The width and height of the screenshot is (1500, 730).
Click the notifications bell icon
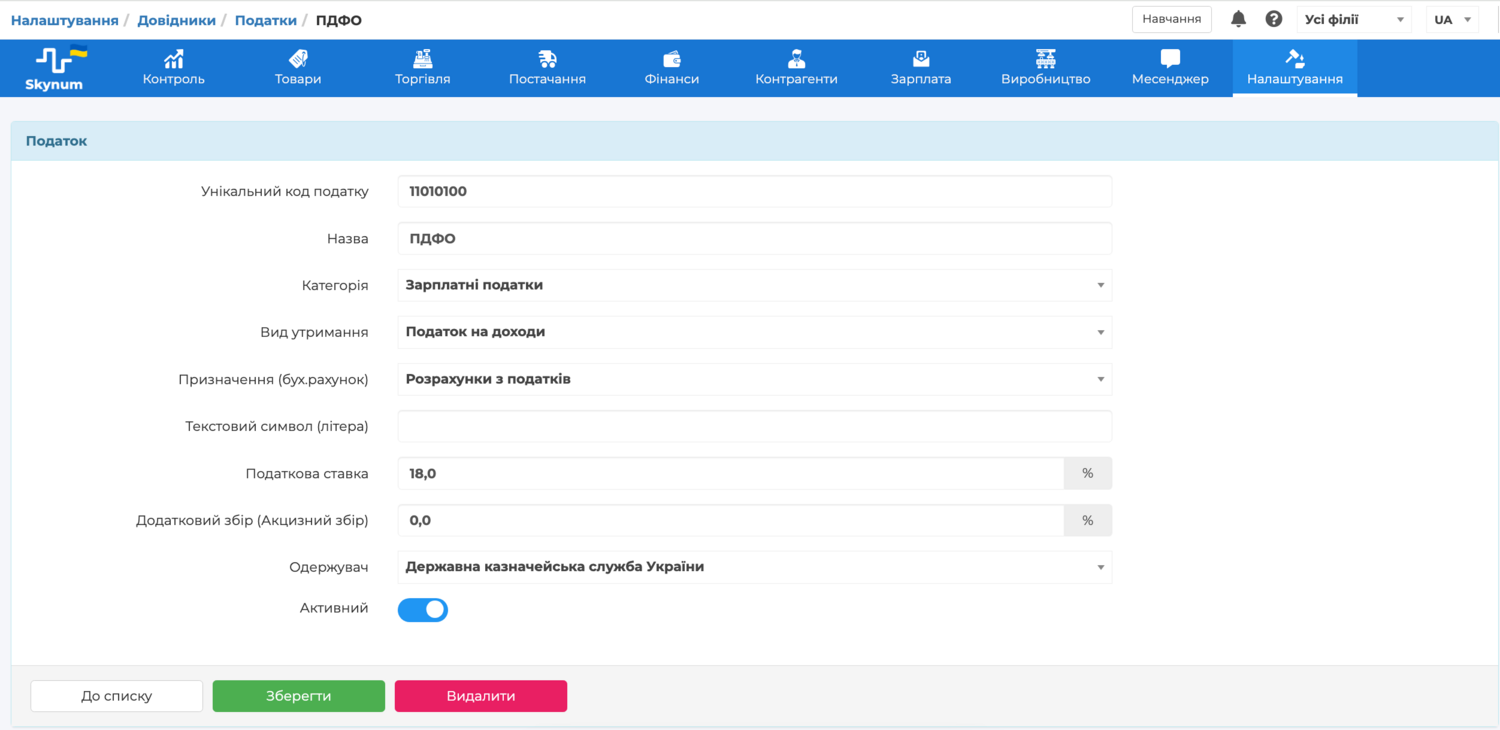click(1238, 19)
